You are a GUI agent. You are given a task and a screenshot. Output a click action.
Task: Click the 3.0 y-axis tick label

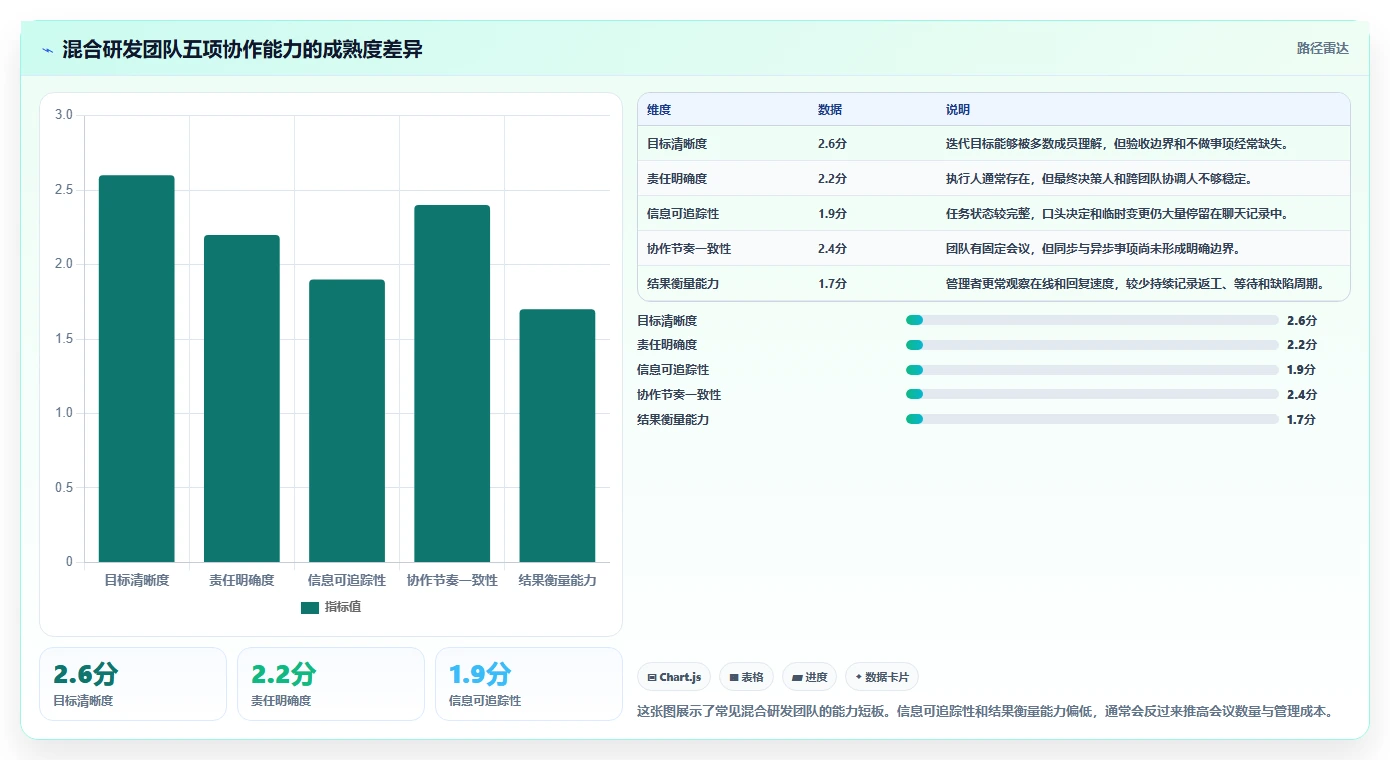coord(64,115)
